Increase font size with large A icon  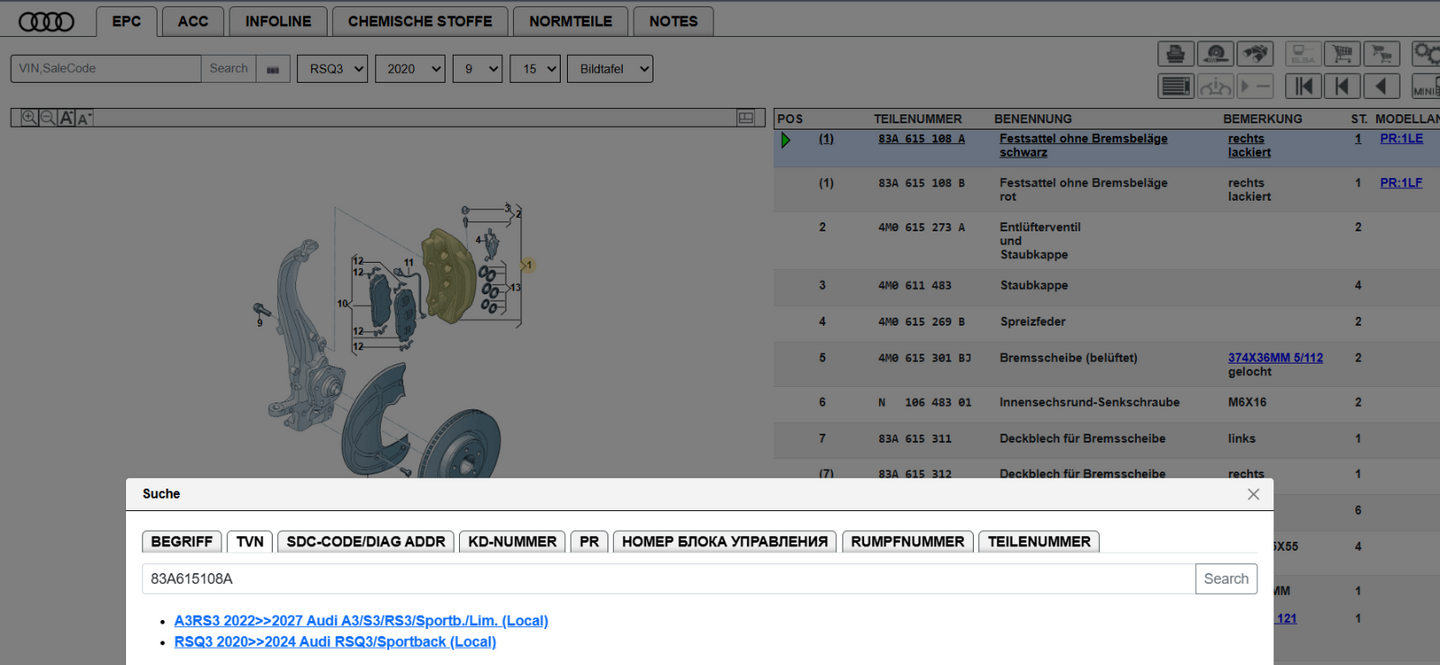click(66, 118)
